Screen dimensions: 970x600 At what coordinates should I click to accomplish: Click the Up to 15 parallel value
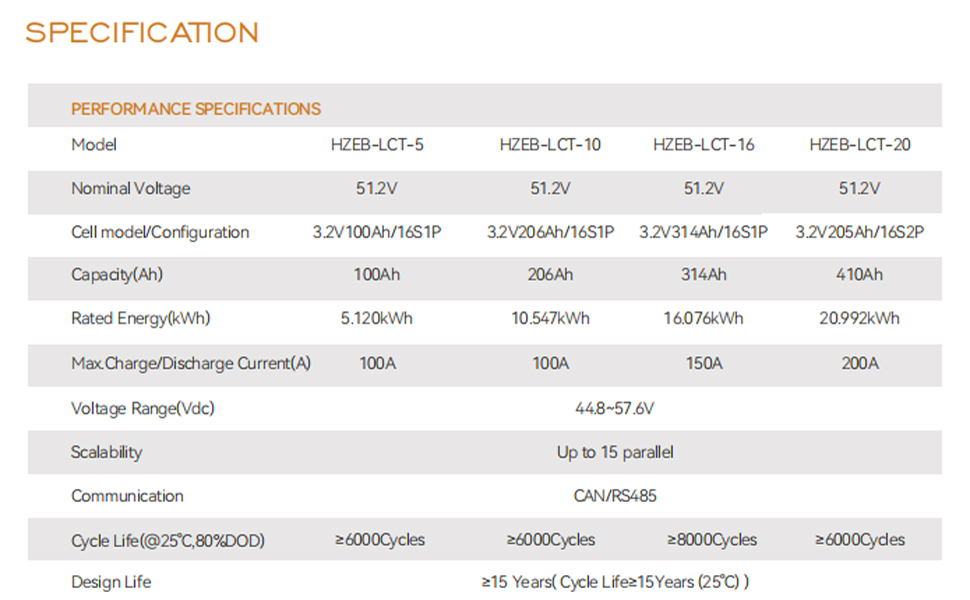[615, 452]
